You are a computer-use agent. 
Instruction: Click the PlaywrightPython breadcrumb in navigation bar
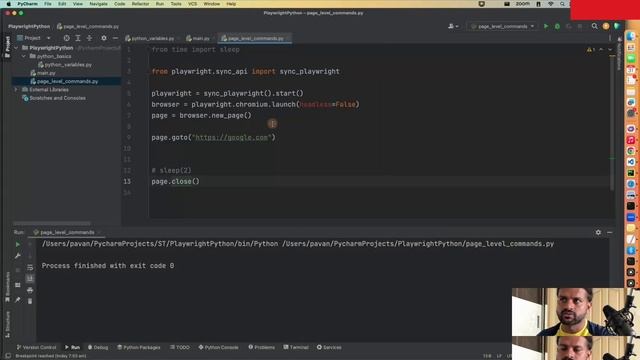(29, 27)
